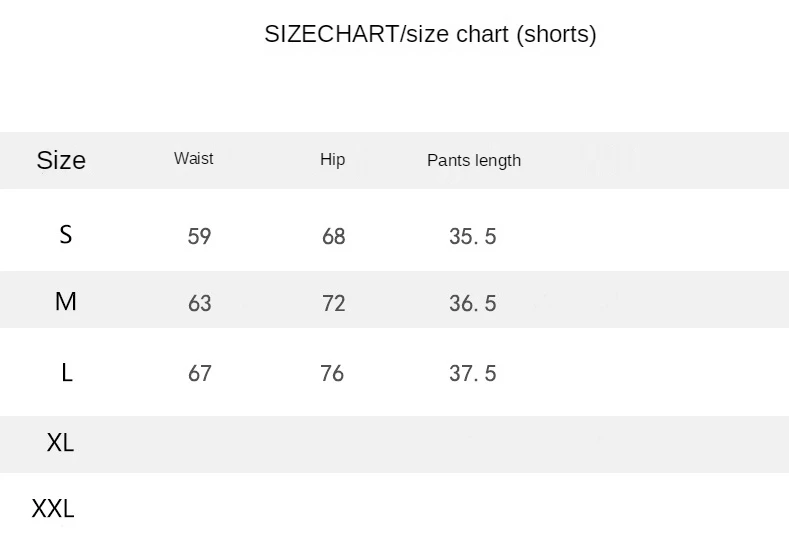Screen dimensions: 789x554
Task: Select the M size row label
Action: click(x=66, y=301)
